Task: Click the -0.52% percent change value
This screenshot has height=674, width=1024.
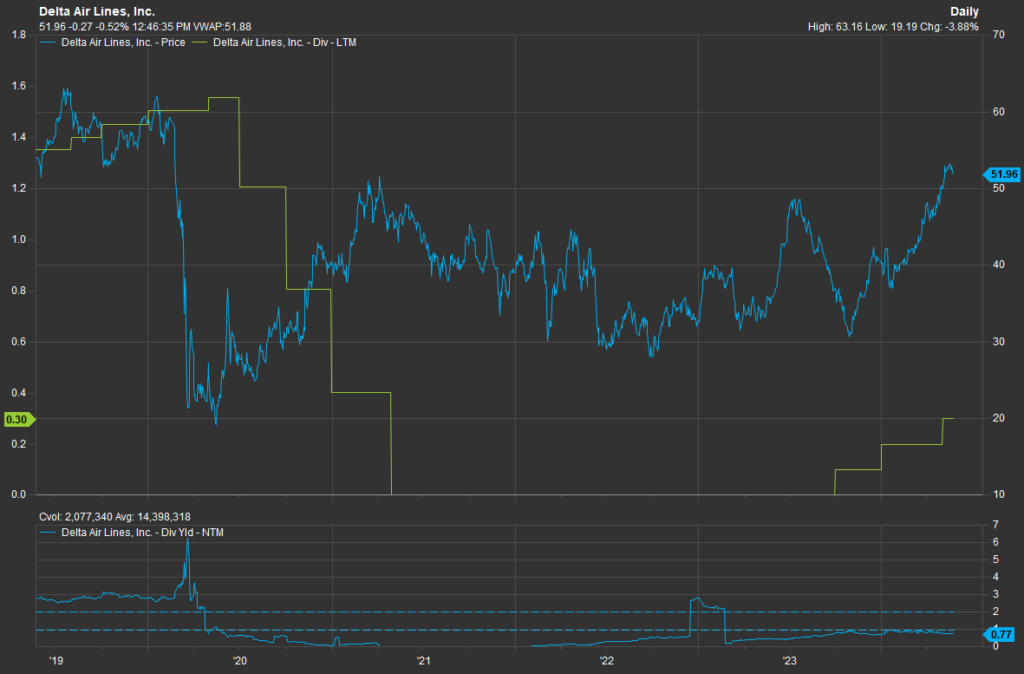Action: click(113, 27)
